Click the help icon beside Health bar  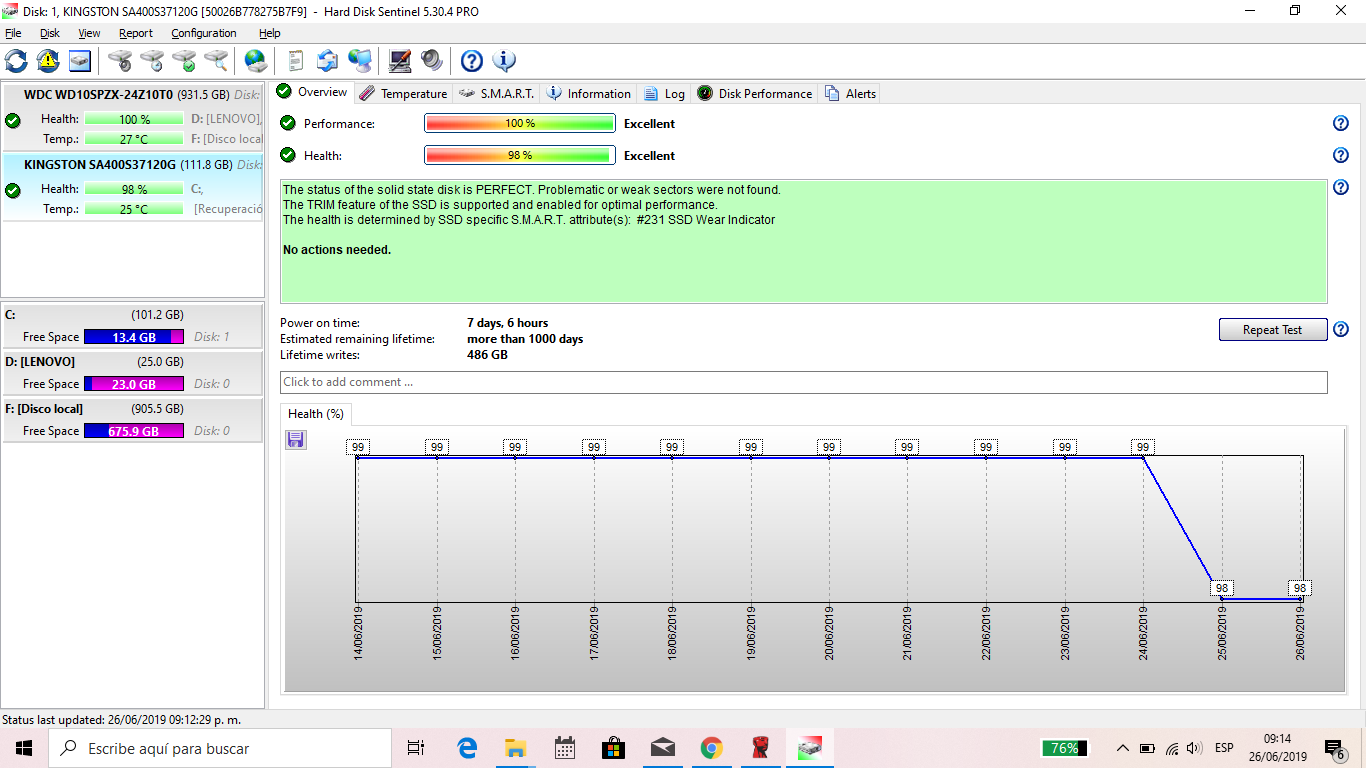(x=1341, y=155)
